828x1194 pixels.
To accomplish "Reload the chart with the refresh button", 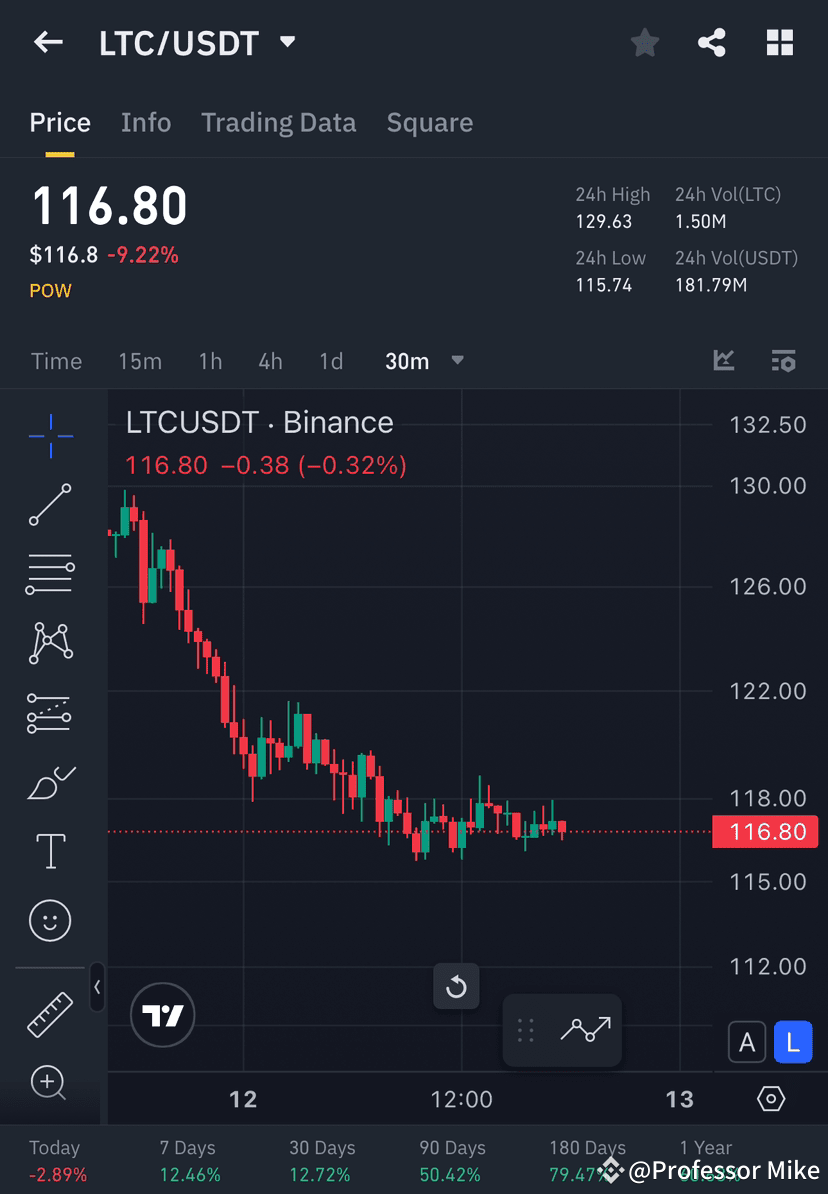I will 457,987.
